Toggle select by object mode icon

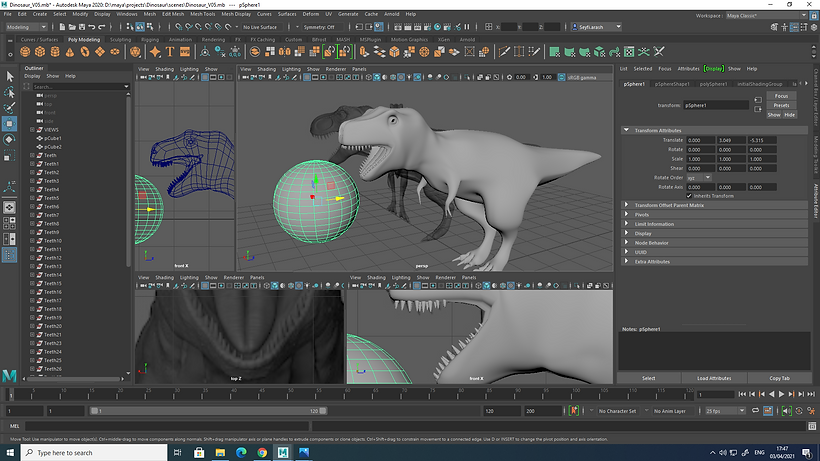[140, 27]
